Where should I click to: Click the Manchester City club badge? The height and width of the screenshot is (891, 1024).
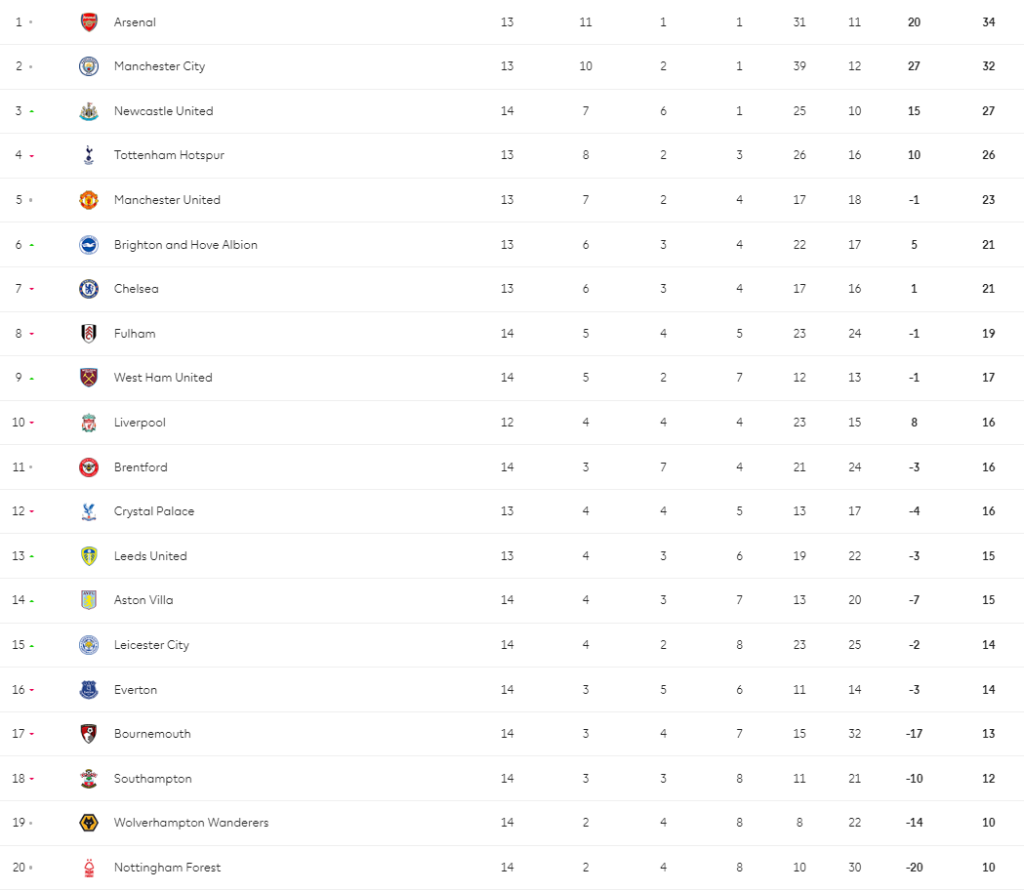pos(89,66)
